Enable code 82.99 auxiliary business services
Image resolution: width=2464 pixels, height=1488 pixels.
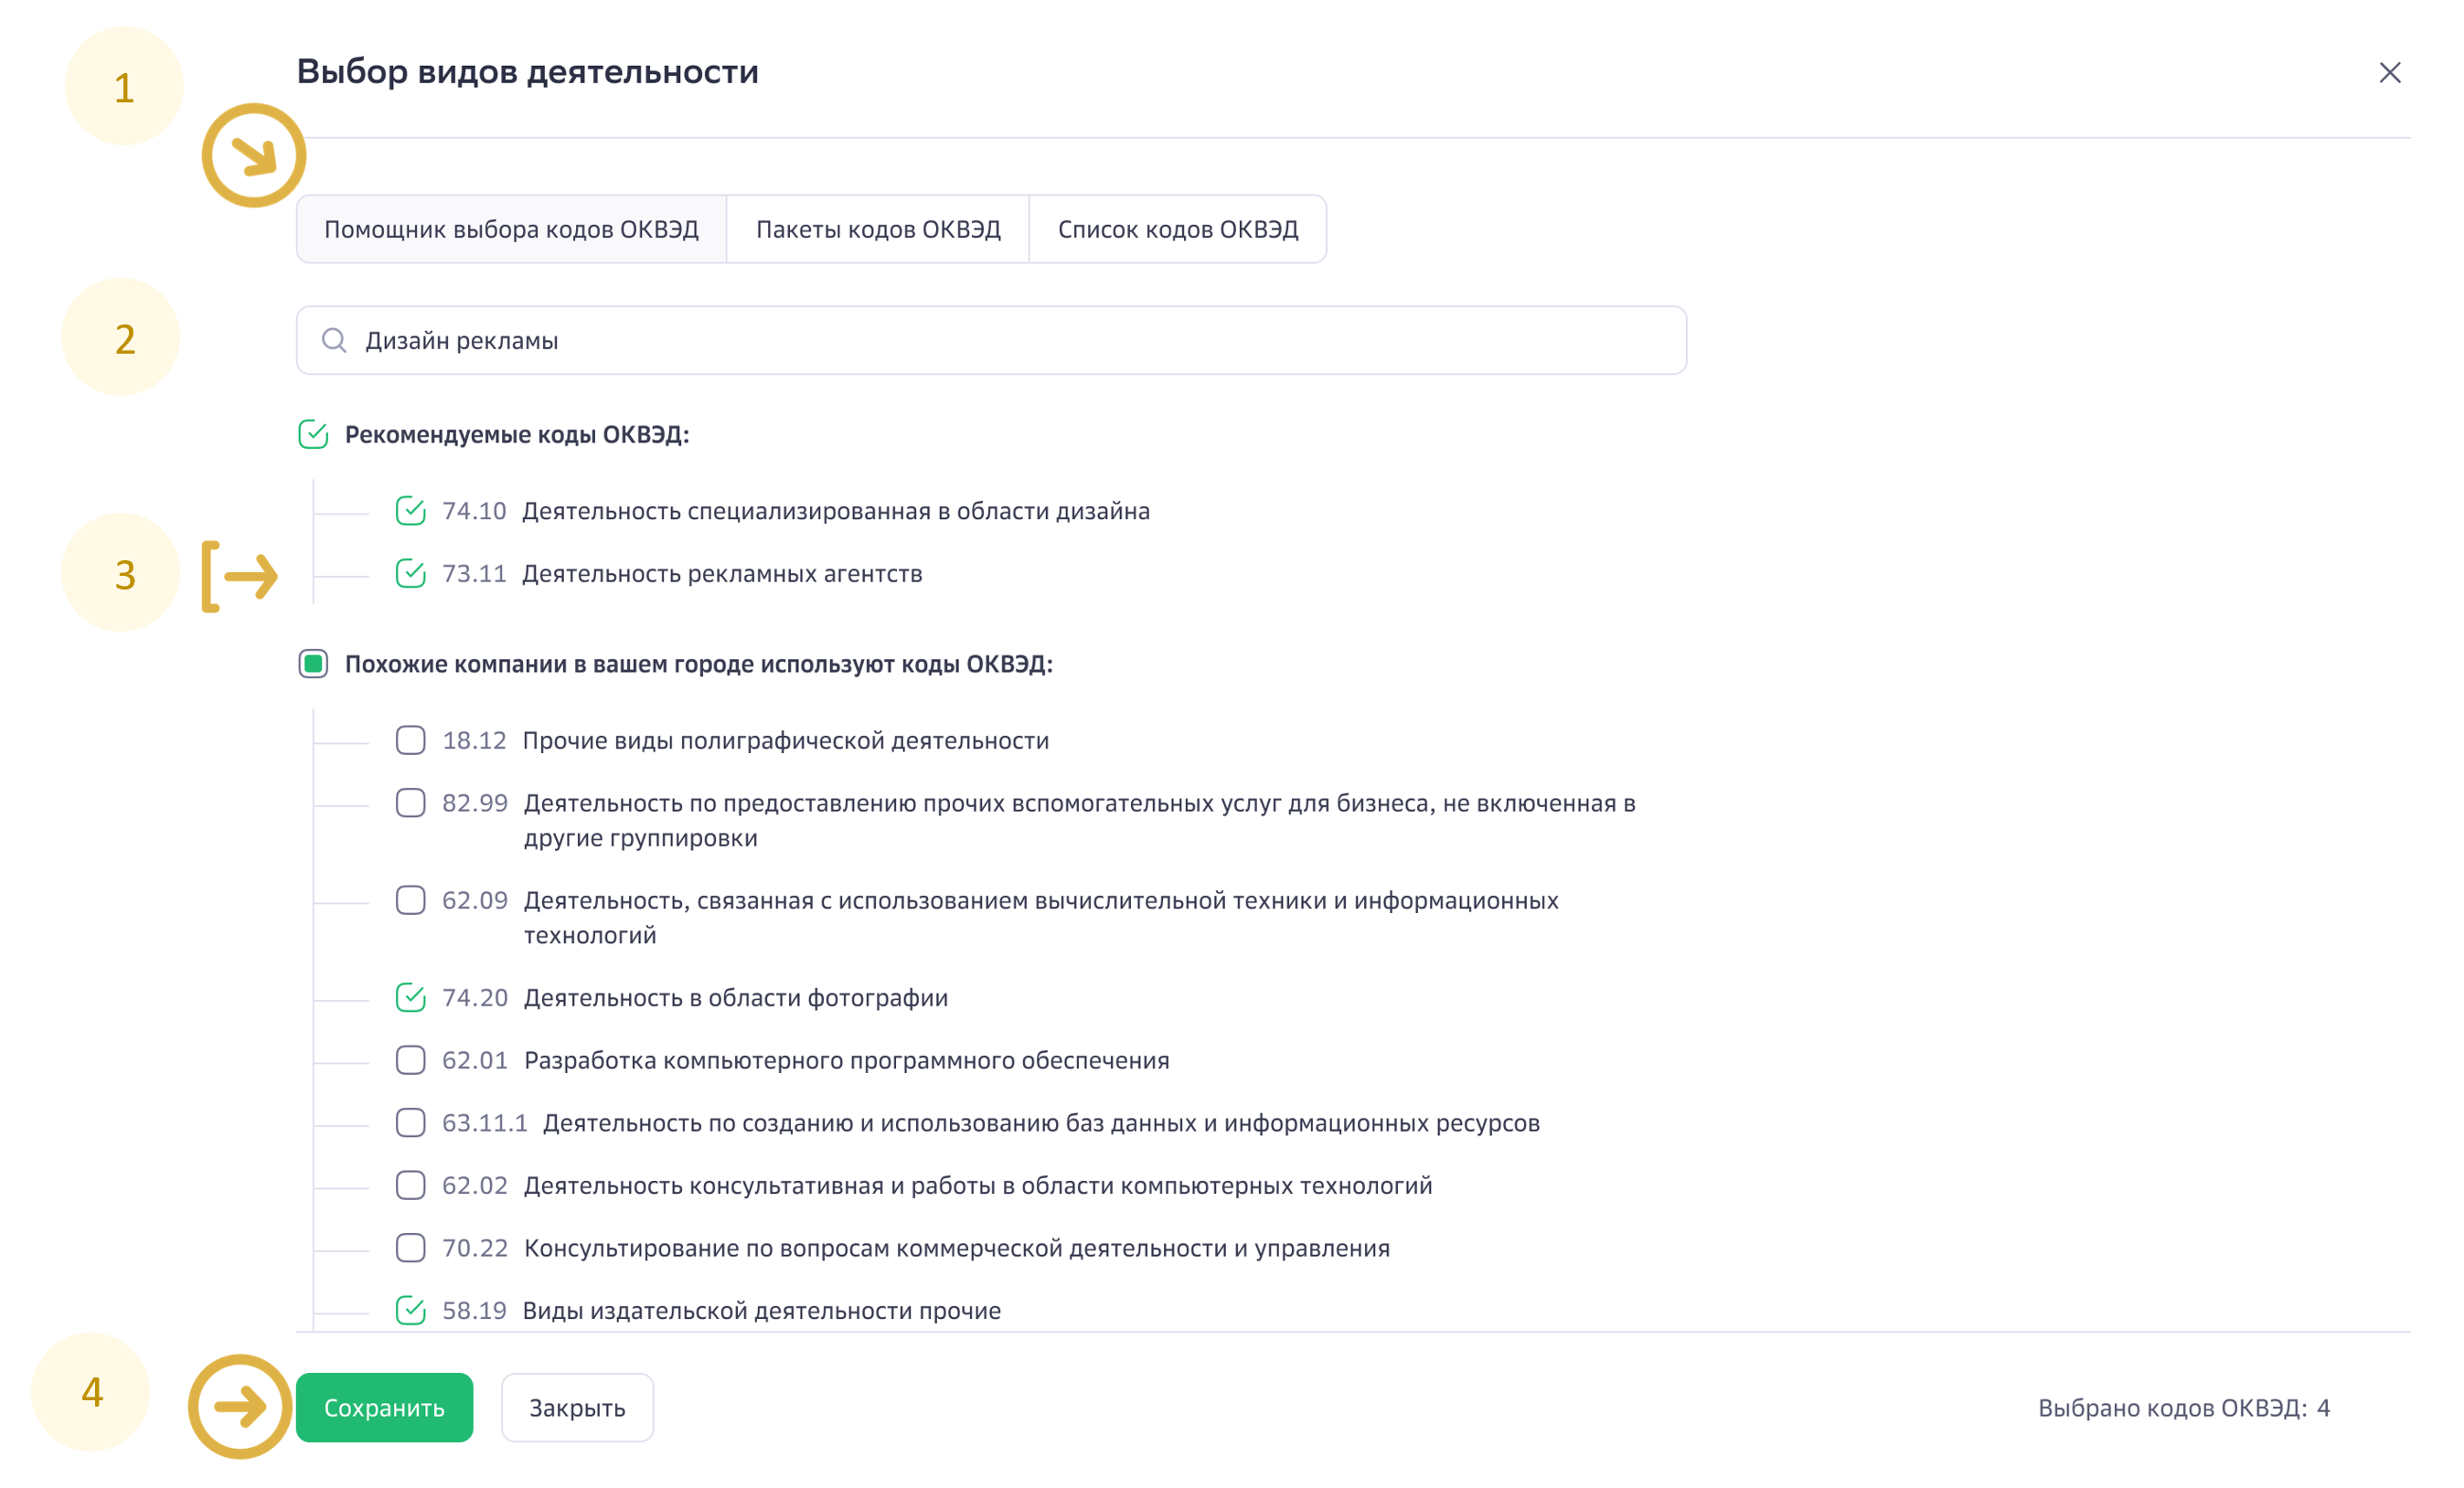[x=410, y=803]
